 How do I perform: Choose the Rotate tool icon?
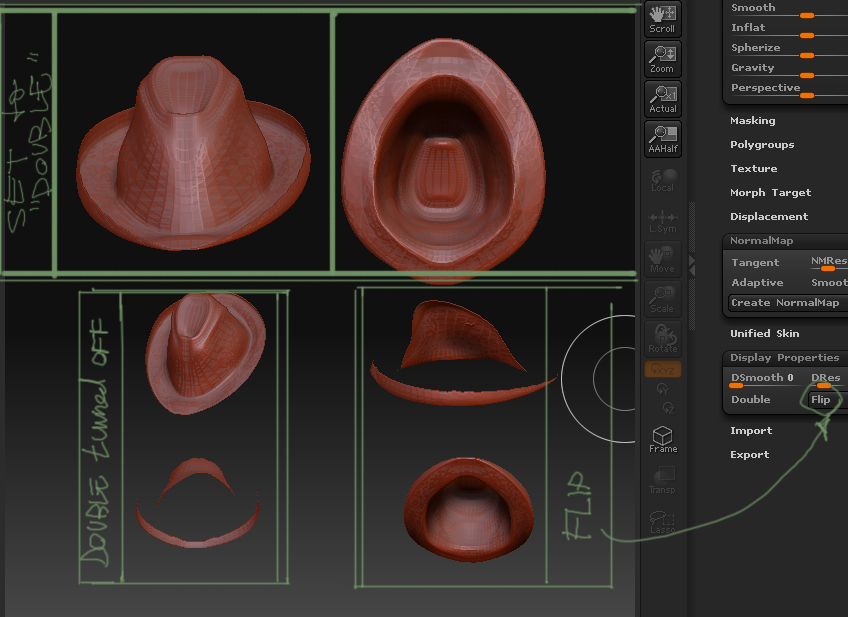coord(662,338)
